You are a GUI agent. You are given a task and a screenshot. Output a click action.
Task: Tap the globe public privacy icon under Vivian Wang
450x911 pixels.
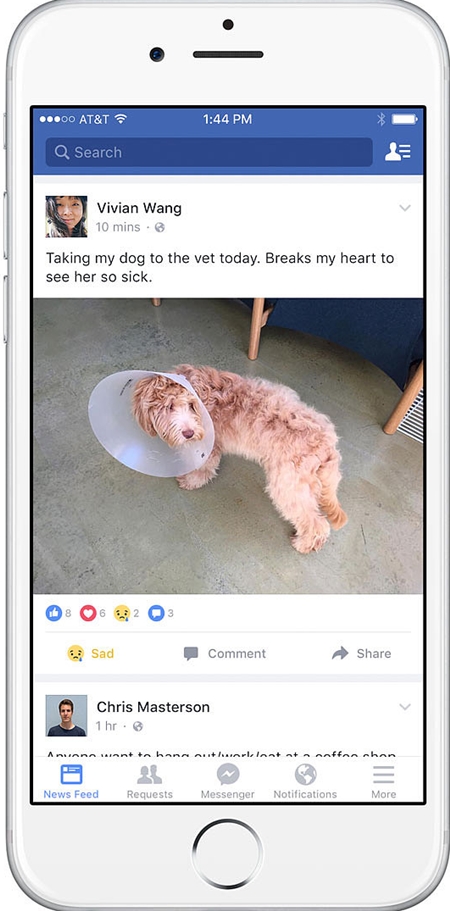[x=160, y=227]
